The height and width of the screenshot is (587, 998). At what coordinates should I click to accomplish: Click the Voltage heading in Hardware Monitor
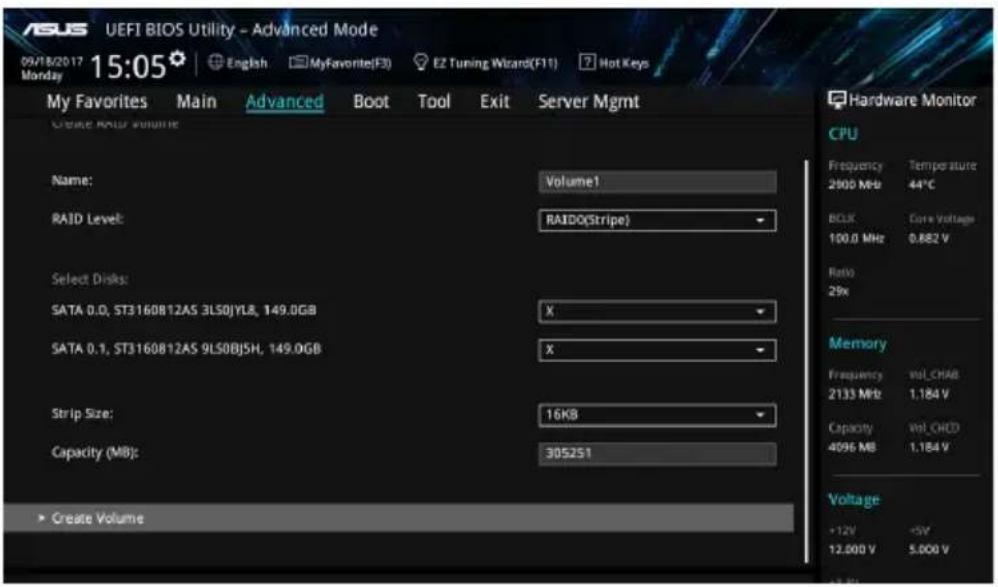[854, 500]
